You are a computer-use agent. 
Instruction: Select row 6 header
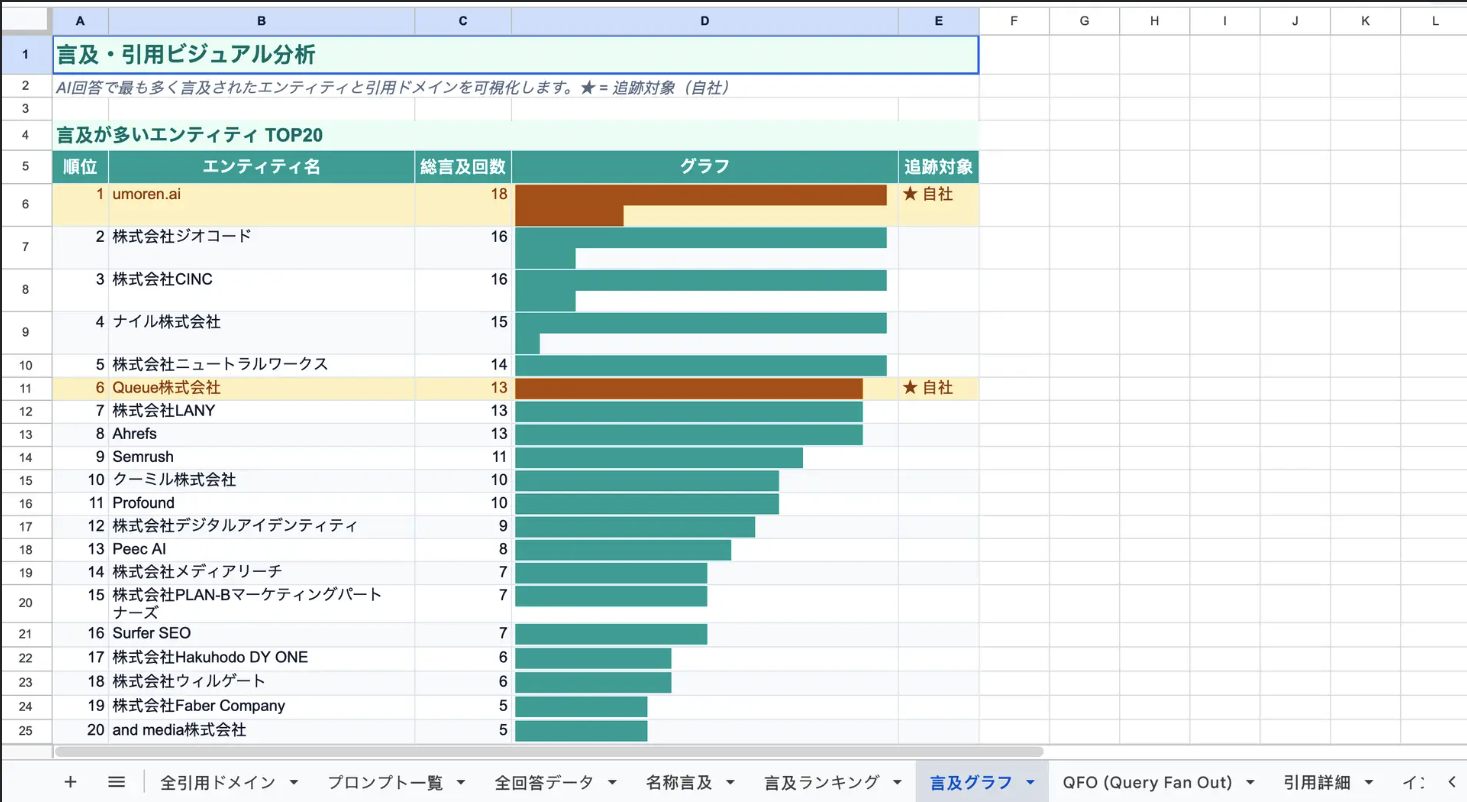(26, 205)
